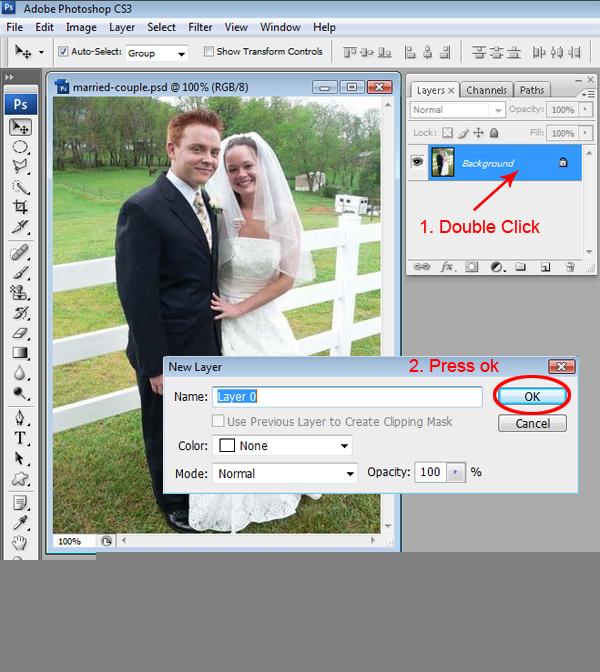Open the Filter menu

(200, 27)
